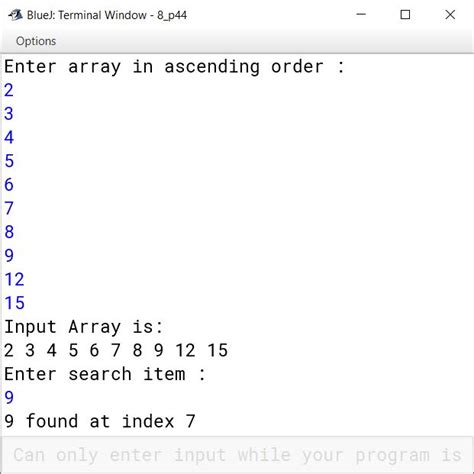Click the 'Enter search item :' line

pyautogui.click(x=105, y=374)
